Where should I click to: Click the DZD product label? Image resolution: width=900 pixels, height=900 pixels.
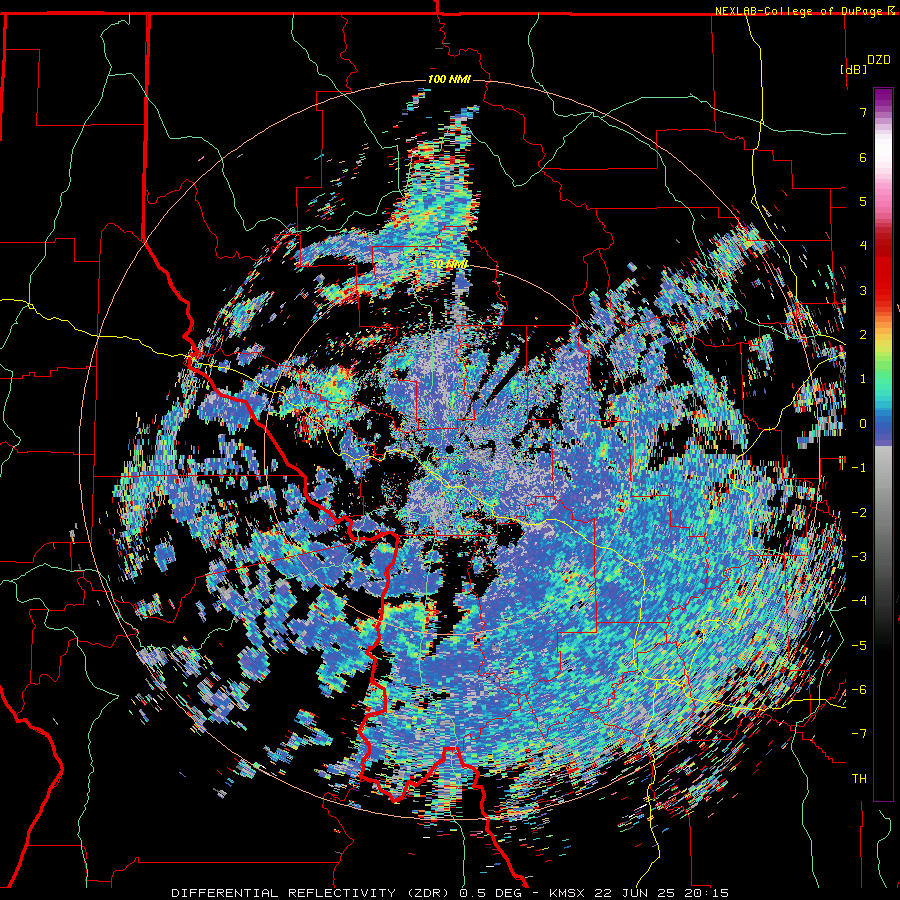pyautogui.click(x=878, y=59)
